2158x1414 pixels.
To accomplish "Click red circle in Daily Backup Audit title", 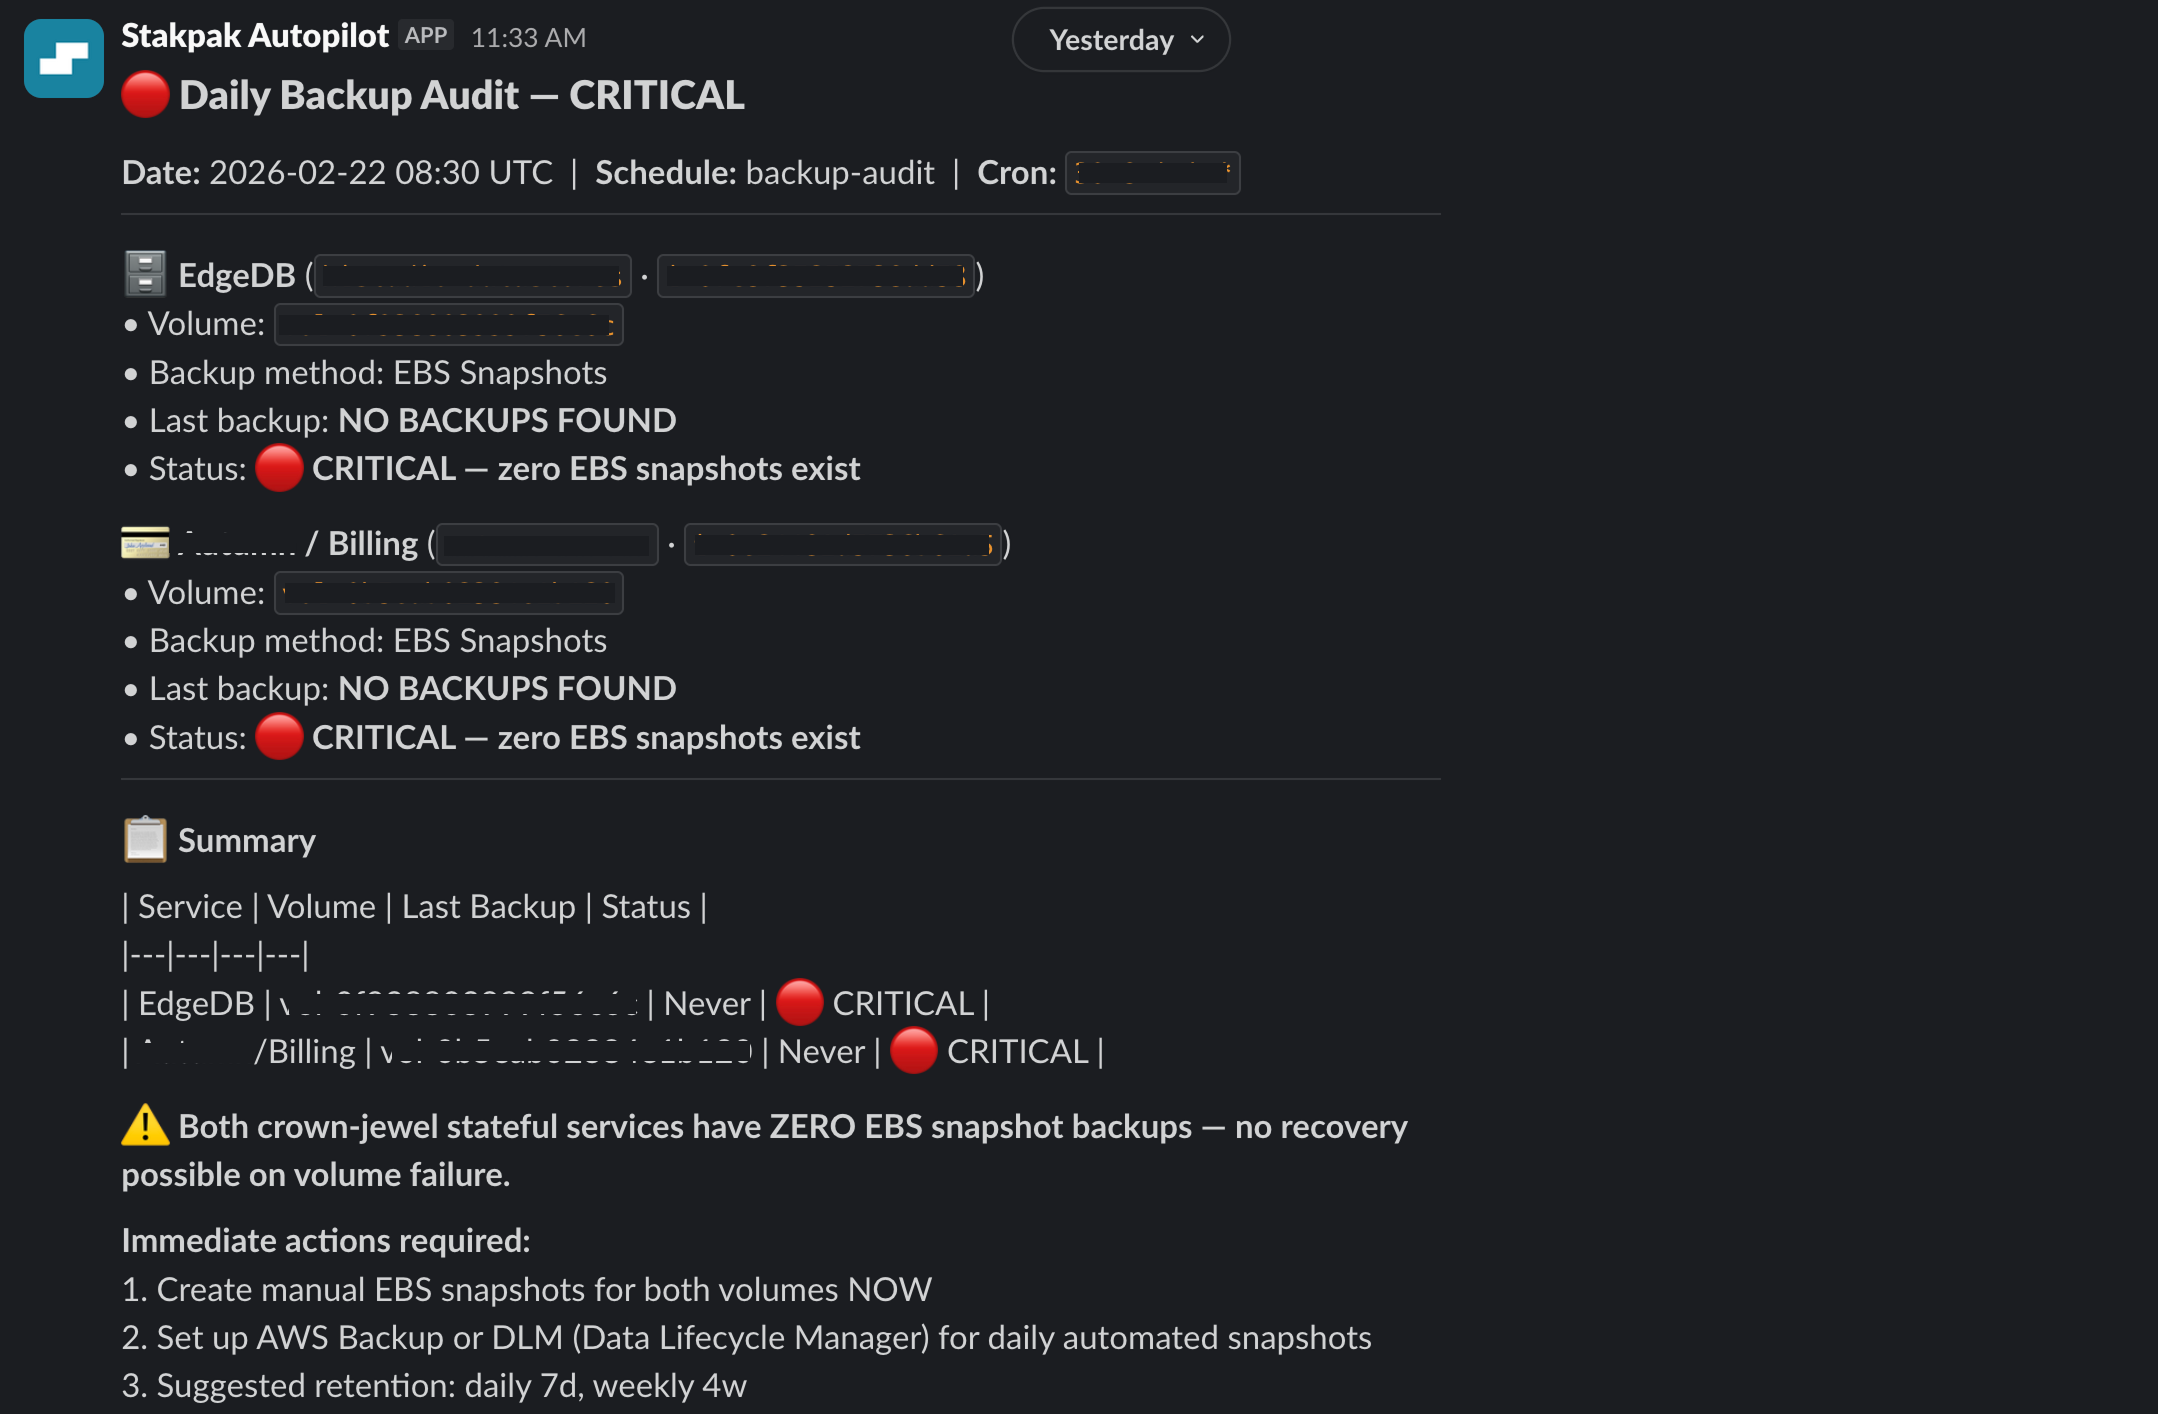I will (x=145, y=95).
